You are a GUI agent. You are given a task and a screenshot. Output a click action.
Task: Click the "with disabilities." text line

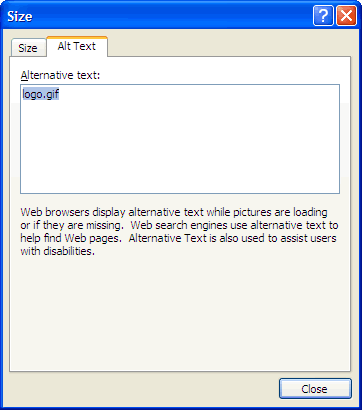click(58, 251)
